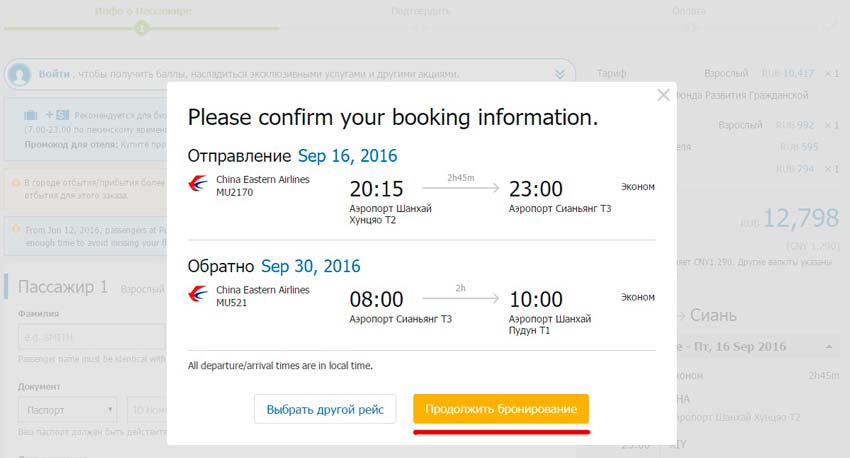The image size is (850, 458).
Task: Select the Инфо о Пассажире step
Action: 143,12
